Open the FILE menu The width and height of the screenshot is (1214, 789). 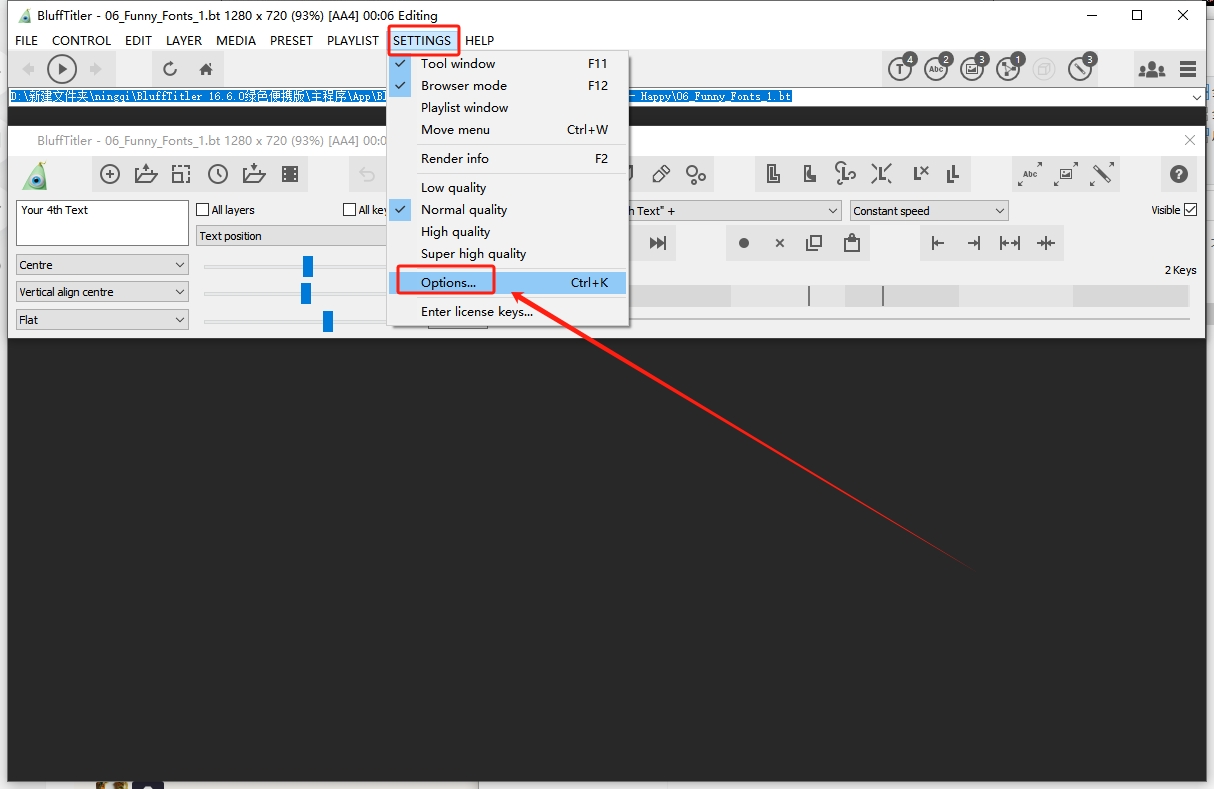(27, 40)
